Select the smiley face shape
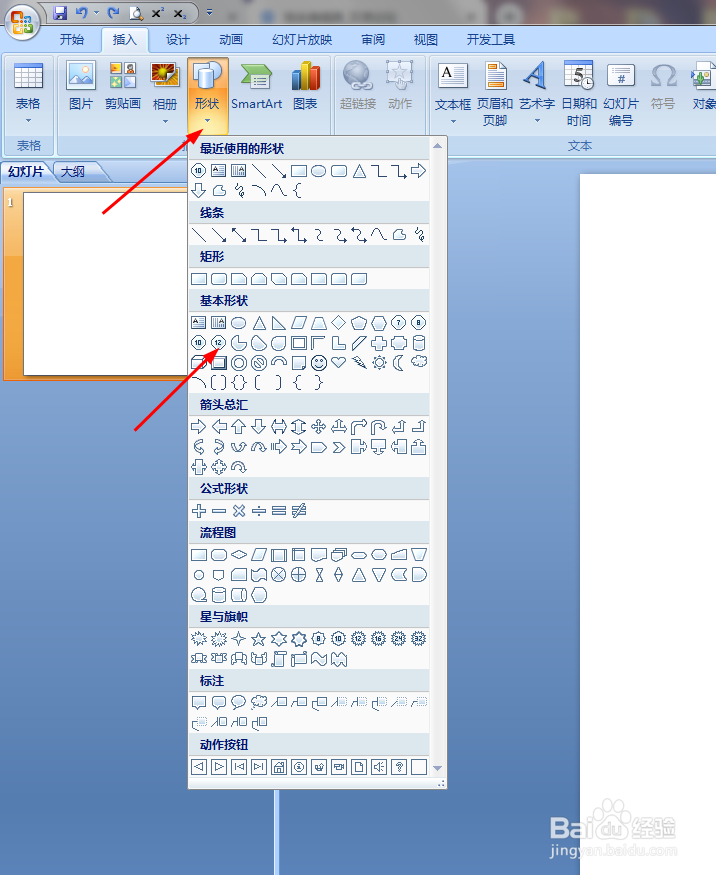Screen dimensions: 716x875 pos(319,363)
